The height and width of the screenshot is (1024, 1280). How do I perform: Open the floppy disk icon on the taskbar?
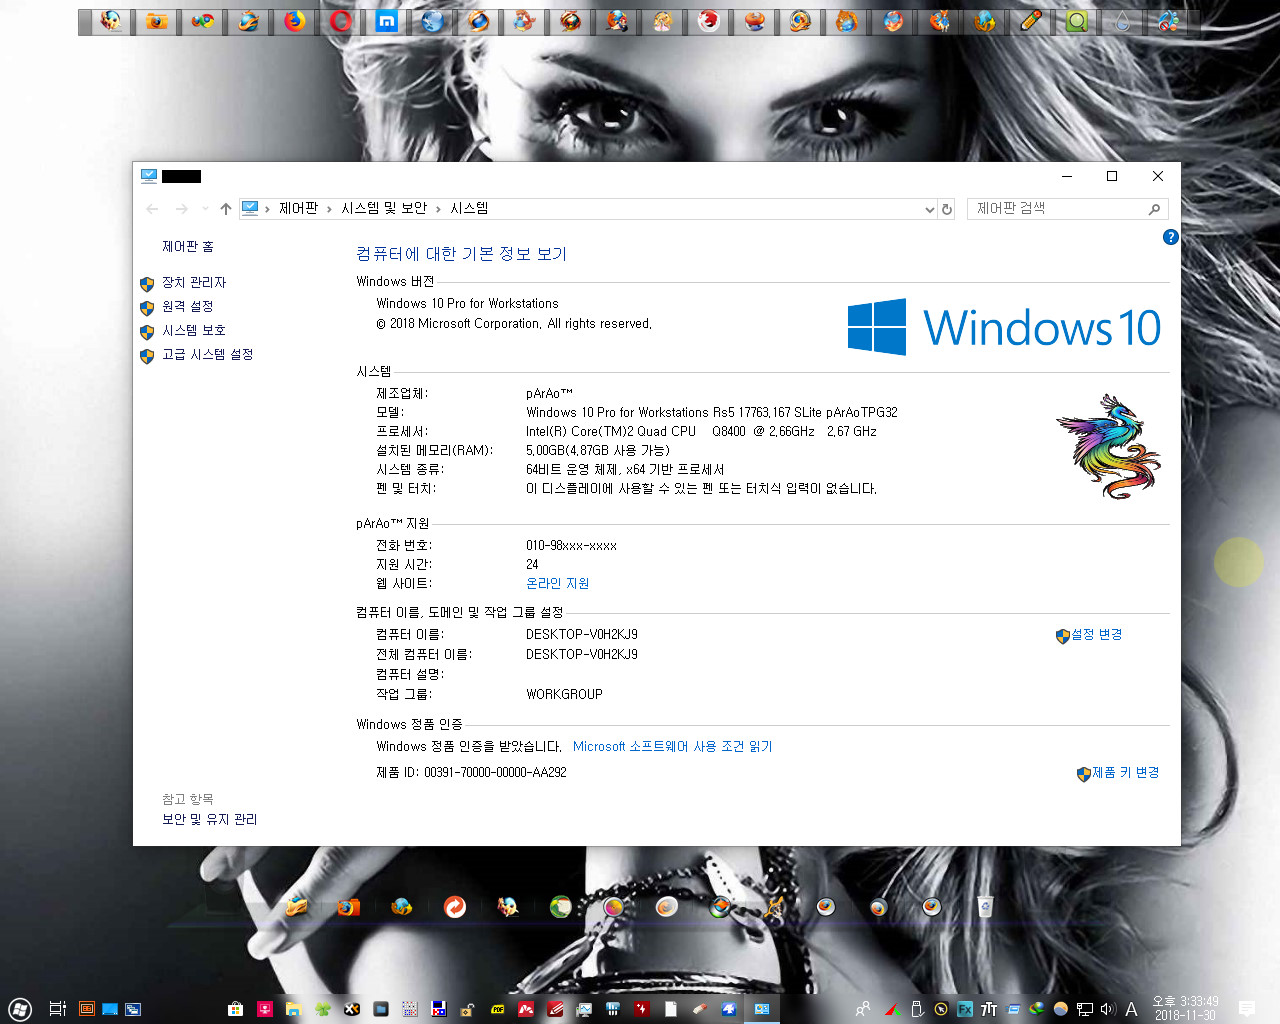pyautogui.click(x=438, y=1009)
